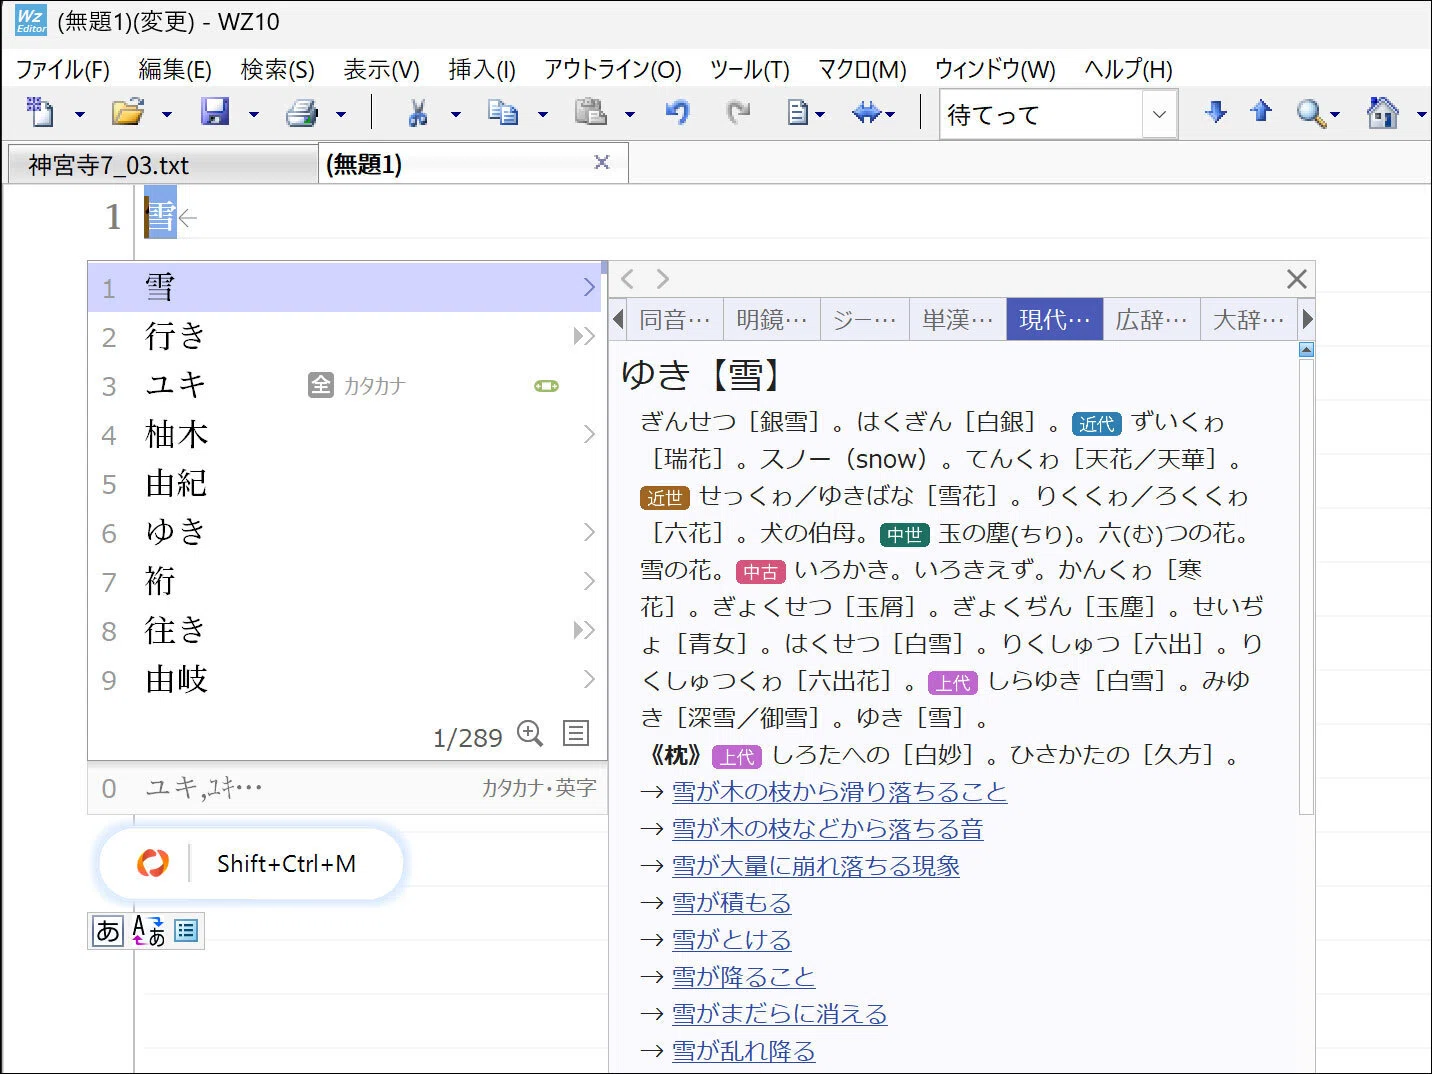Open link 雪が積もる

[731, 902]
